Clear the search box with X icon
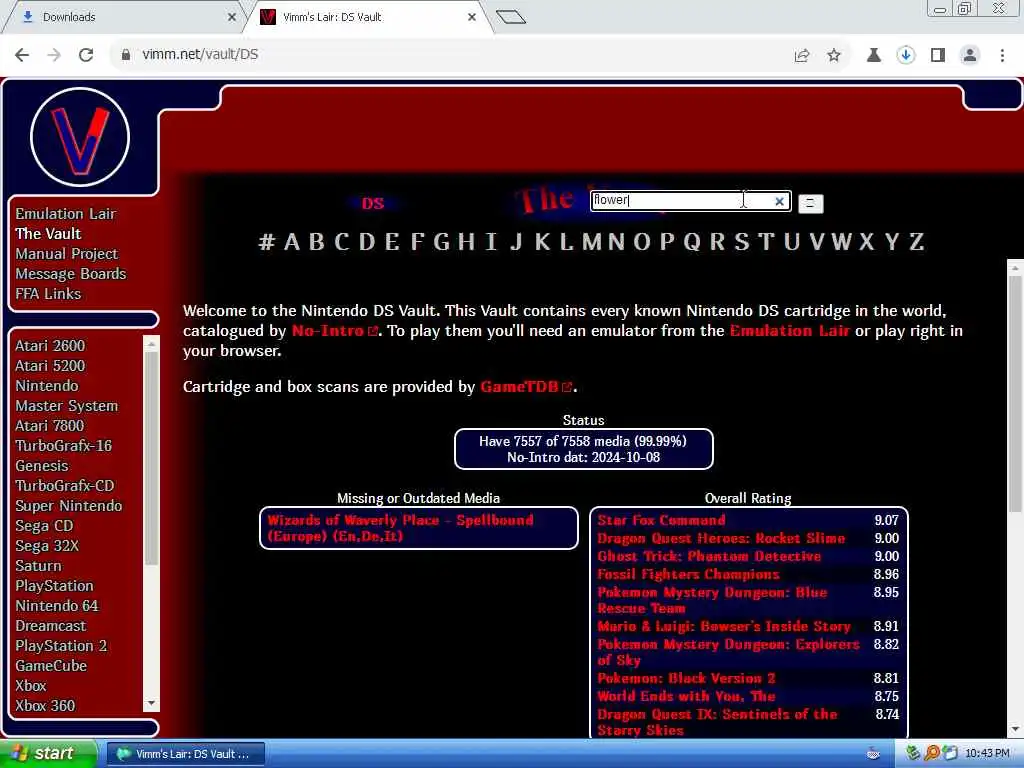This screenshot has height=768, width=1024. tap(779, 201)
